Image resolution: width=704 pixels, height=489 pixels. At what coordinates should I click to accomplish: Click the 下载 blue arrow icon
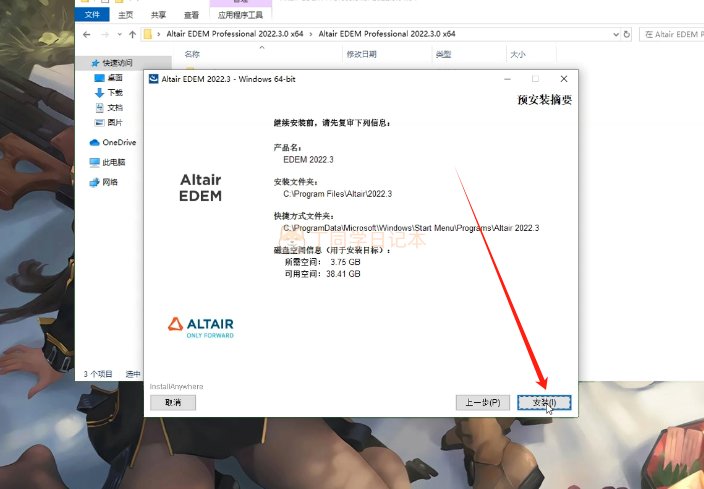99,93
